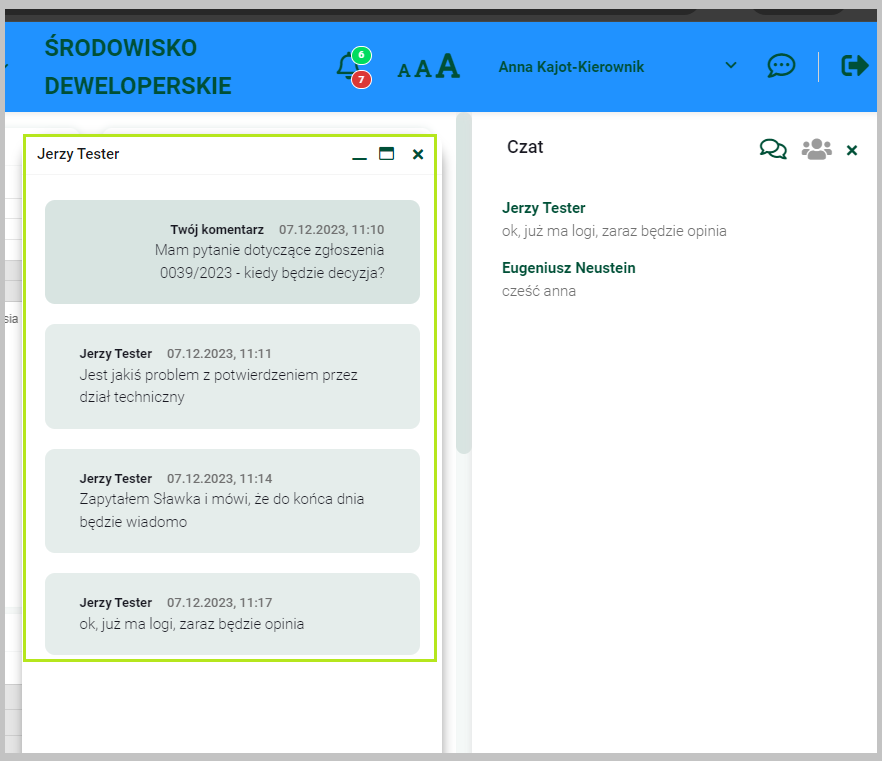Minimize the Jerzy Tester chat window
882x761 pixels.
[x=359, y=155]
